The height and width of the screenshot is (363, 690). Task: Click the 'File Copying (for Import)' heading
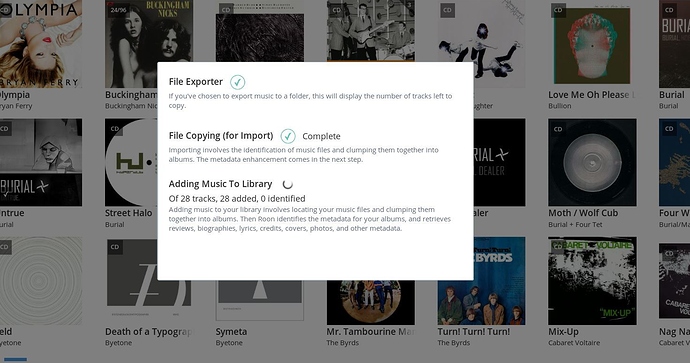(221, 136)
